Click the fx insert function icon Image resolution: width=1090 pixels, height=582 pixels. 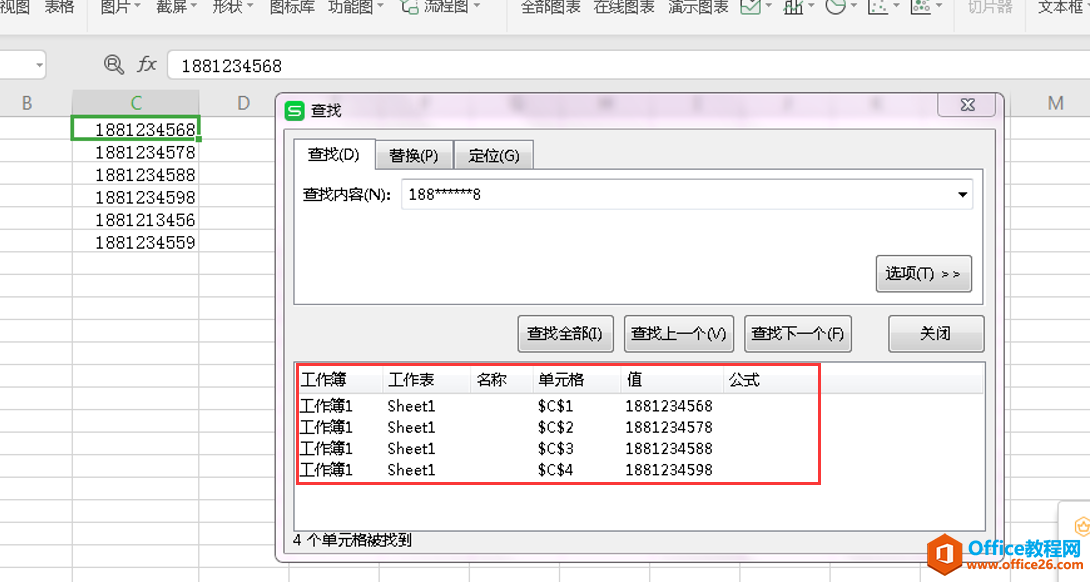[x=147, y=65]
